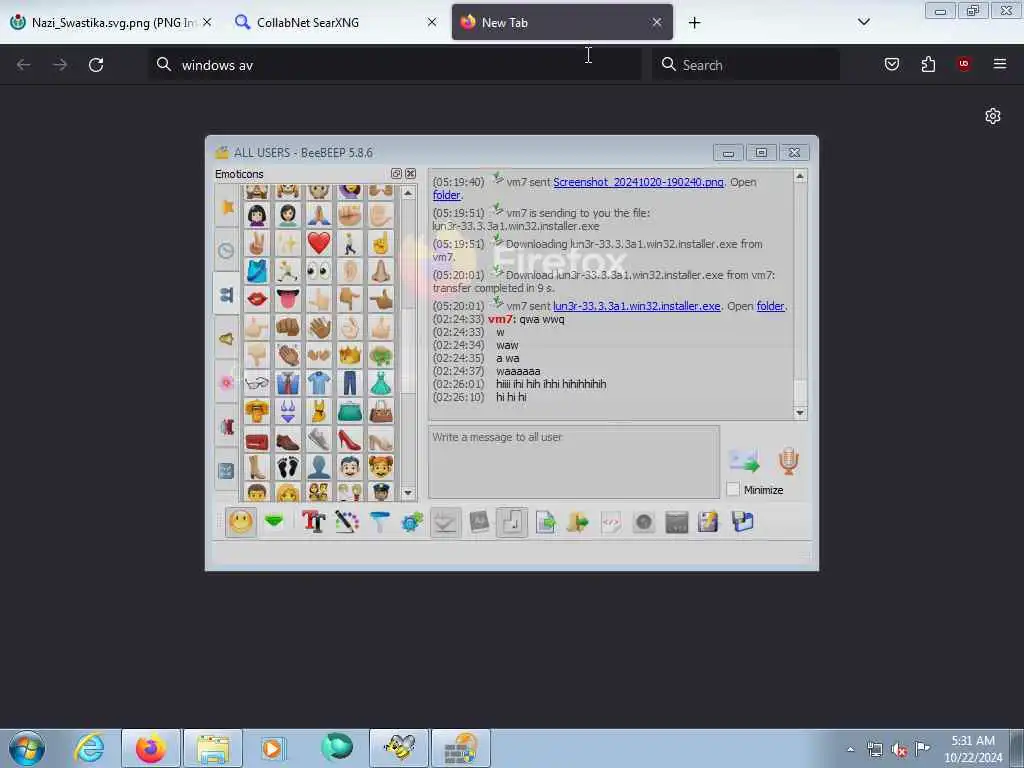This screenshot has width=1024, height=768.
Task: Enable the Minimize checkbox
Action: coord(733,489)
